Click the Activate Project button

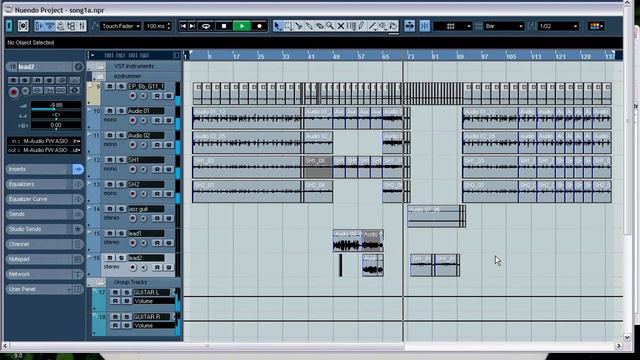tap(9, 26)
